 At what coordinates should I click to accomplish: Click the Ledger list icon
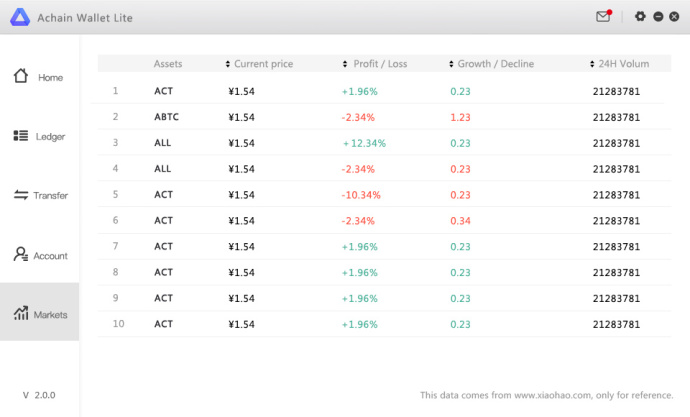[21, 135]
